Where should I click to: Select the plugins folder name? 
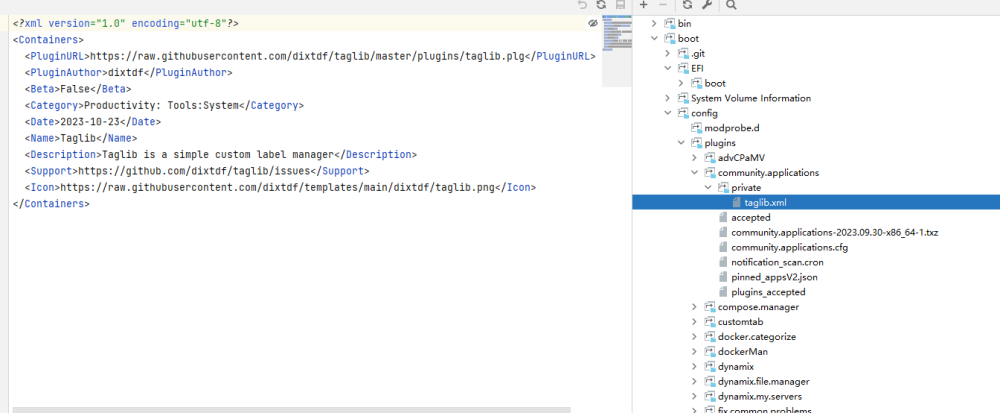pos(720,143)
